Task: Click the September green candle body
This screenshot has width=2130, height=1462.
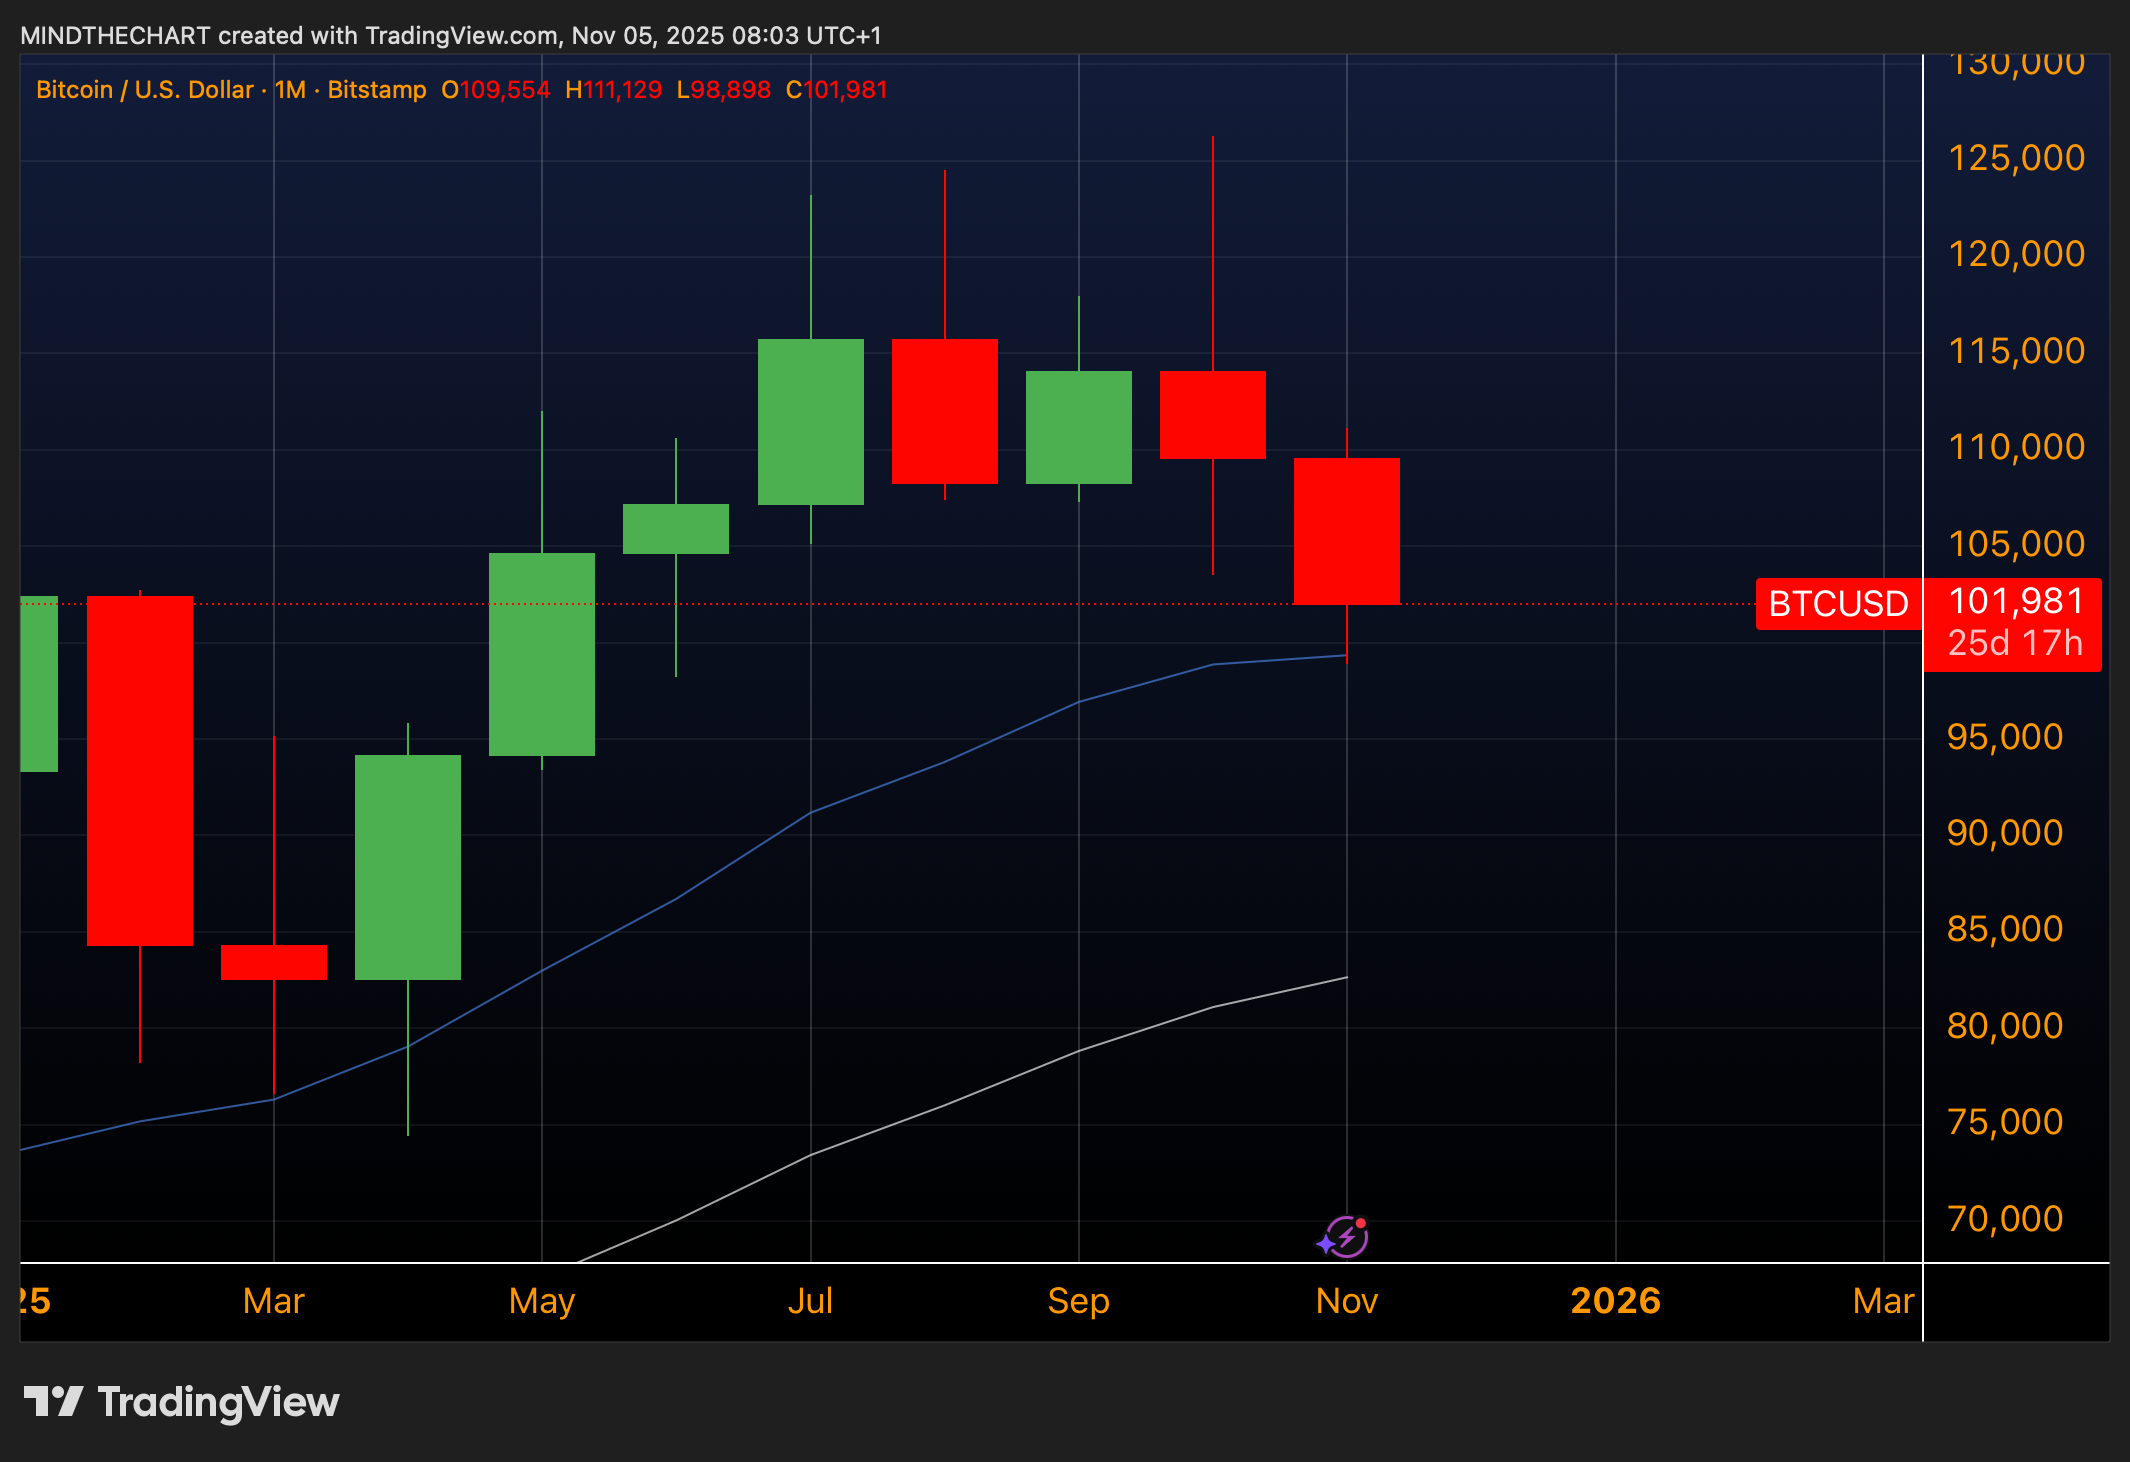Action: click(x=1078, y=427)
